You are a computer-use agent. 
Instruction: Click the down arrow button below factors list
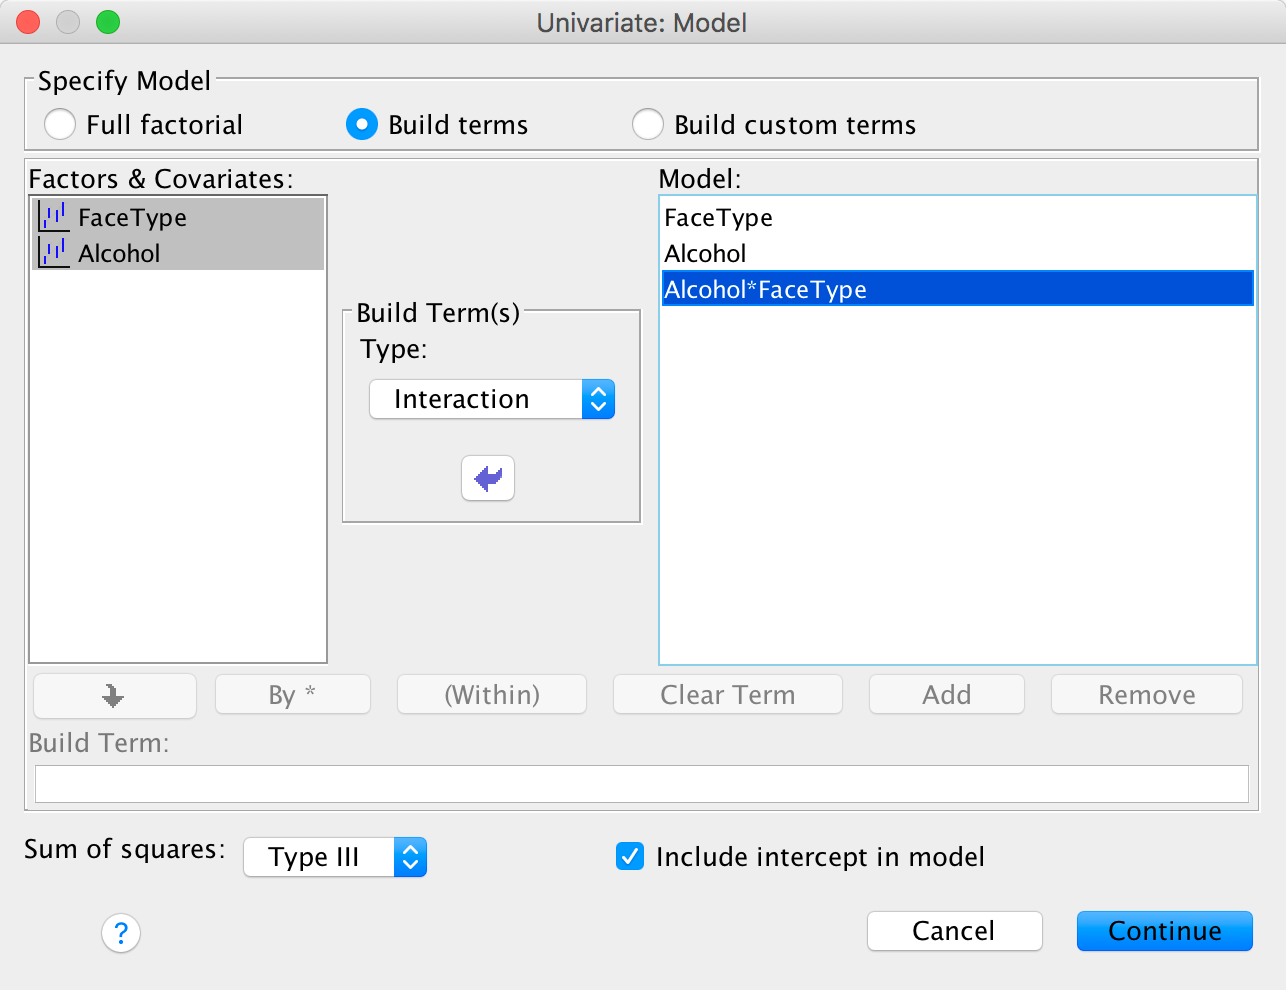point(114,695)
